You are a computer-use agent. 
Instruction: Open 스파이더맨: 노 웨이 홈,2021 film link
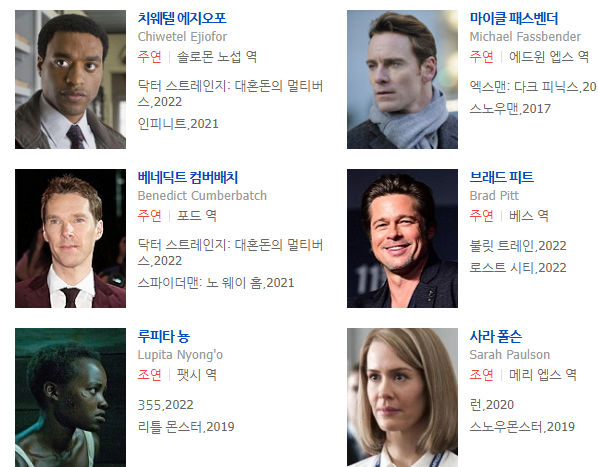(216, 283)
